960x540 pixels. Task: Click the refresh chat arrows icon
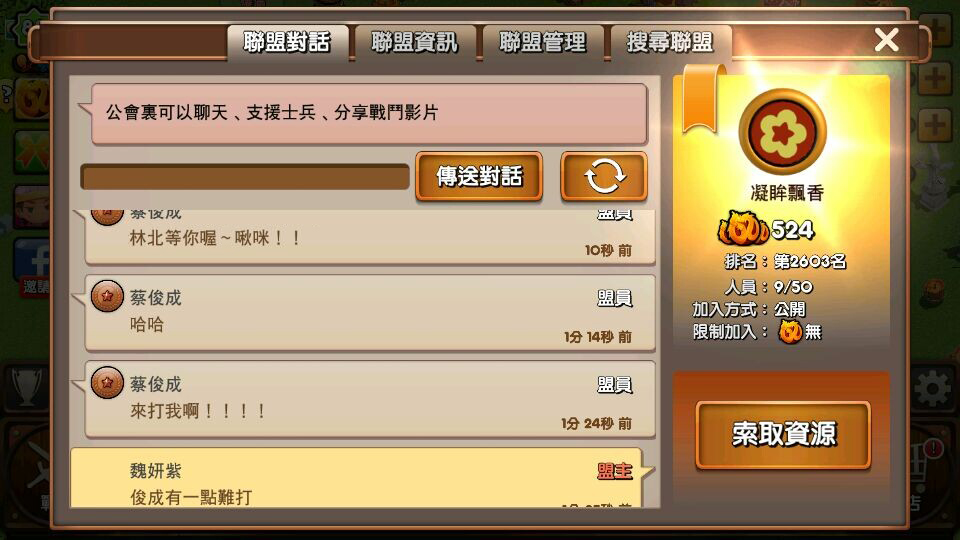[x=604, y=176]
